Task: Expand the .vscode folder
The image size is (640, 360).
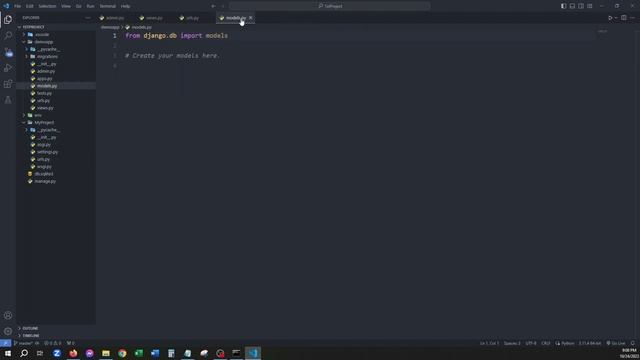Action: (42, 34)
